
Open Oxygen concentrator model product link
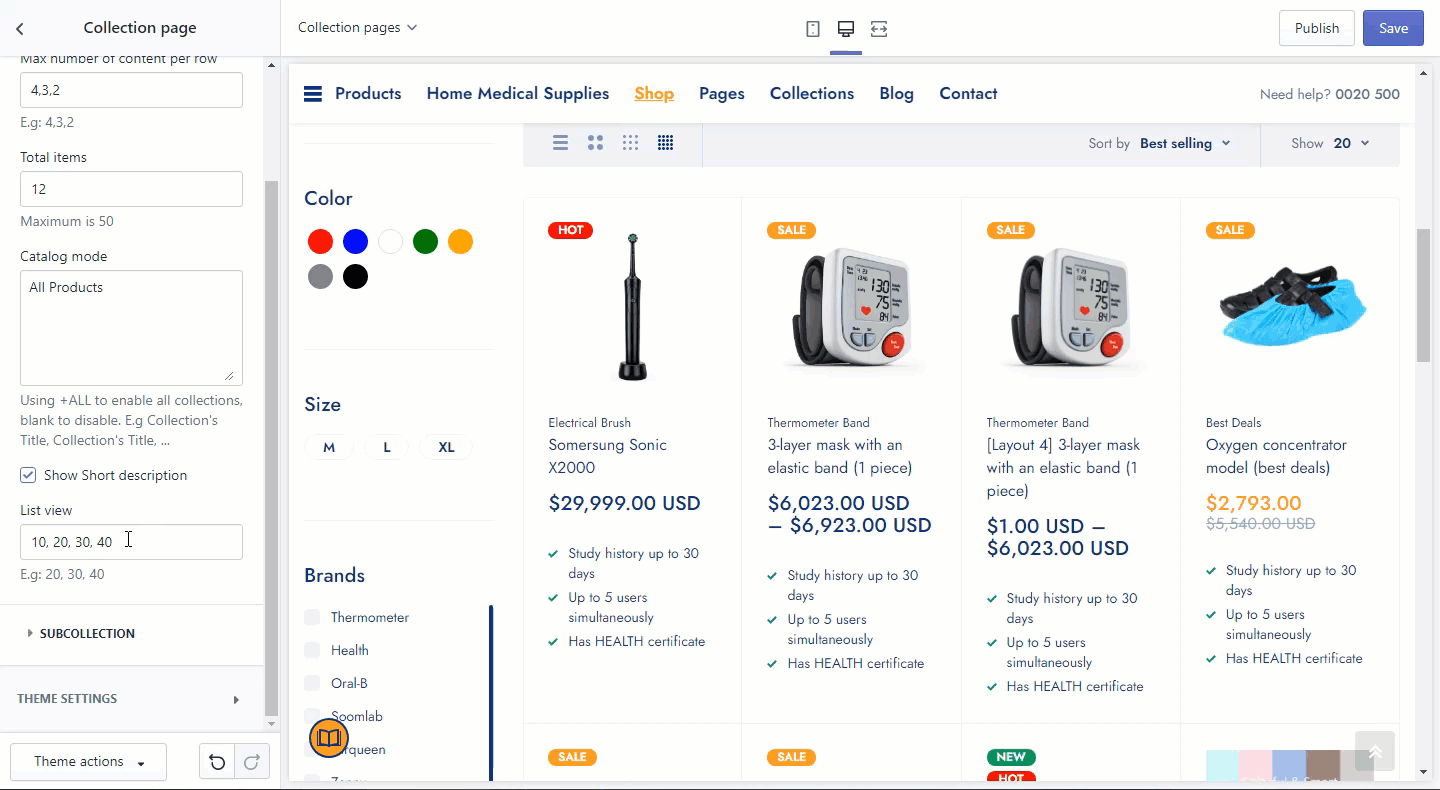point(1276,456)
